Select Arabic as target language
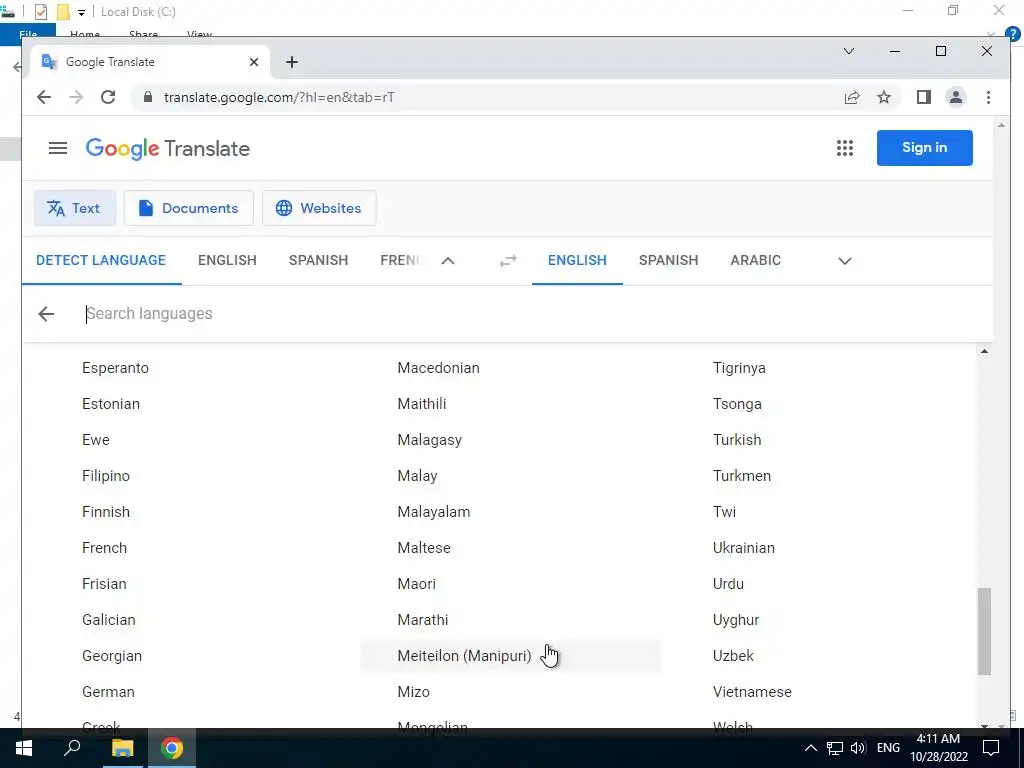1024x768 pixels. tap(756, 260)
